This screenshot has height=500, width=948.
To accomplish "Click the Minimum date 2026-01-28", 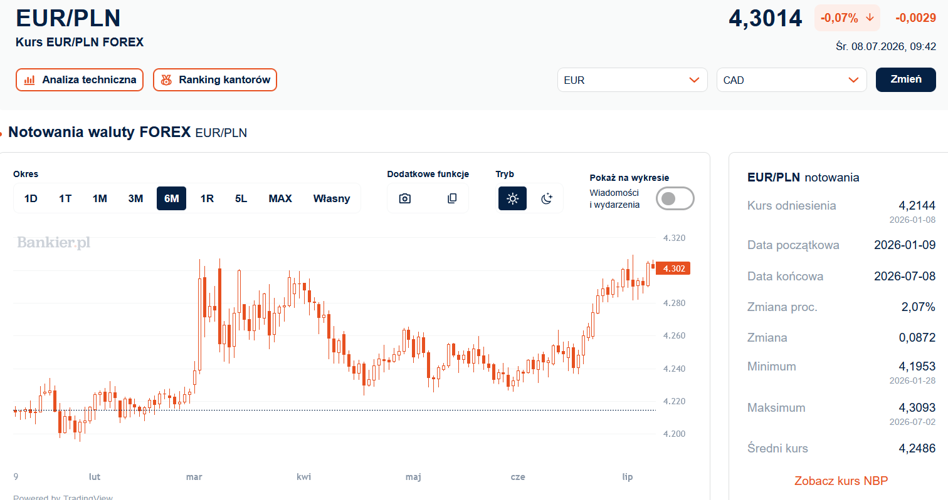I will pyautogui.click(x=912, y=381).
